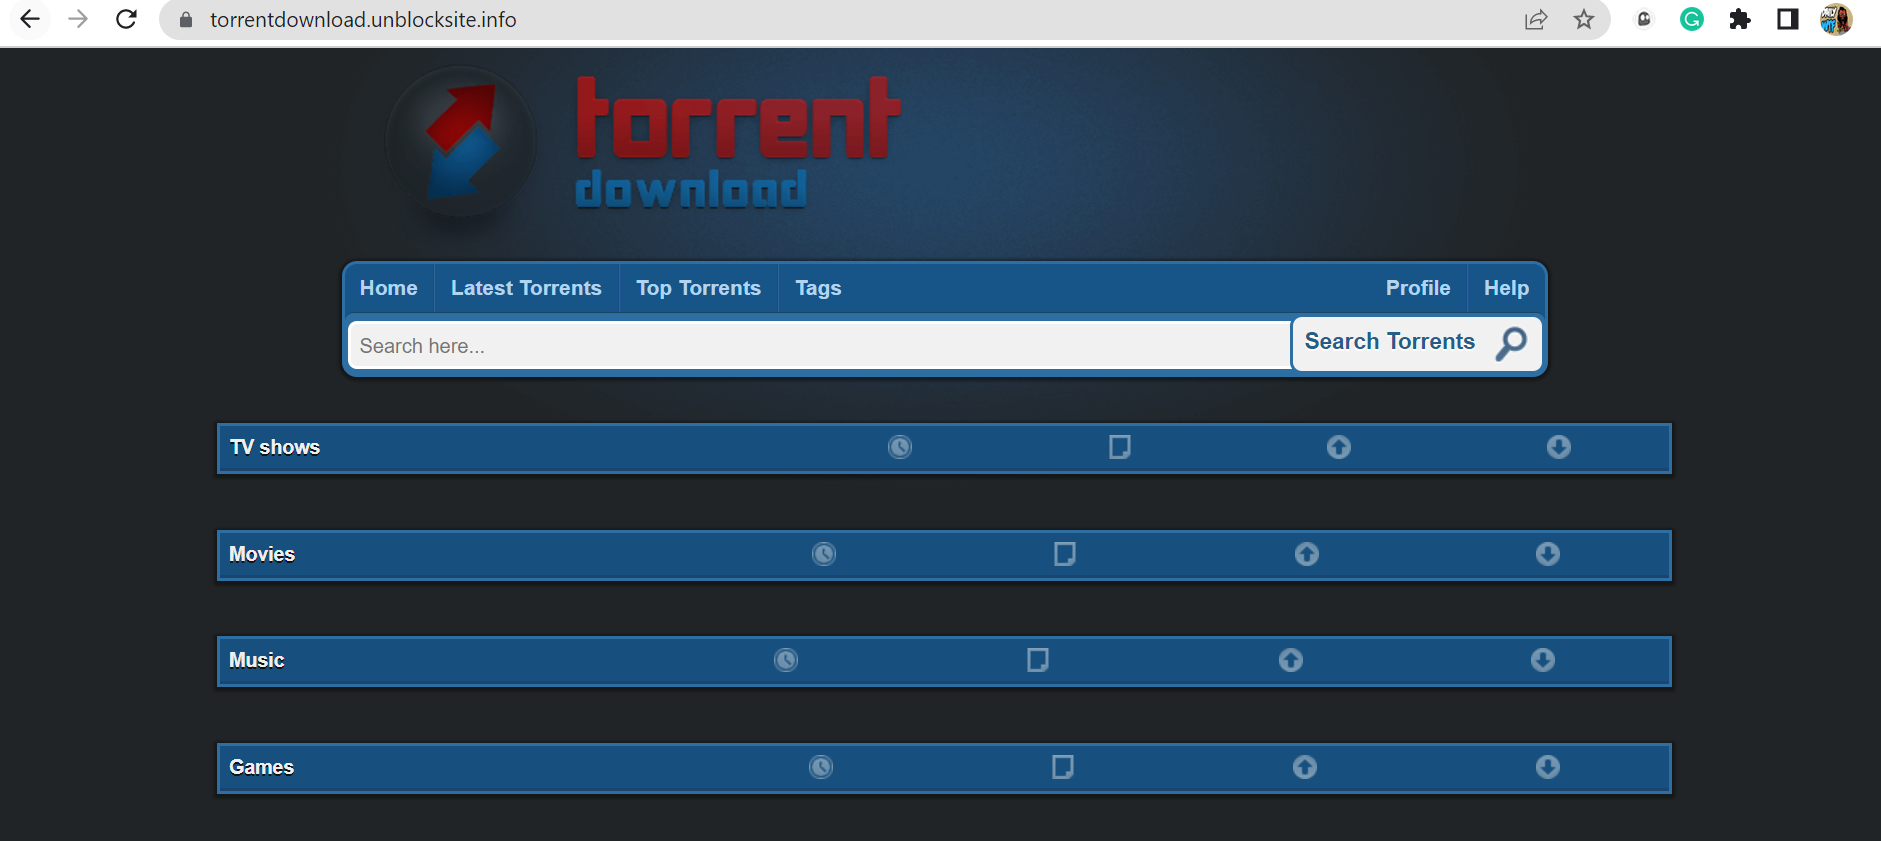Open the Grammarly extension icon
1881x841 pixels.
[x=1692, y=19]
